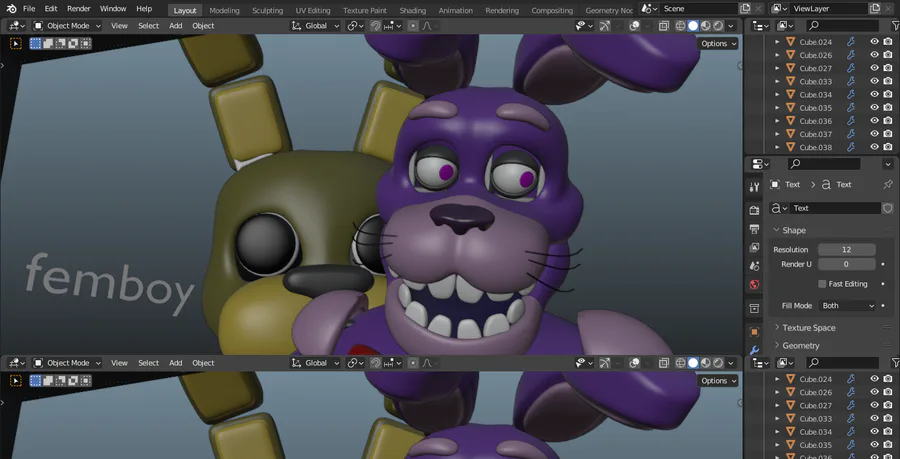Open the Edit menu
The image size is (900, 459).
(51, 9)
